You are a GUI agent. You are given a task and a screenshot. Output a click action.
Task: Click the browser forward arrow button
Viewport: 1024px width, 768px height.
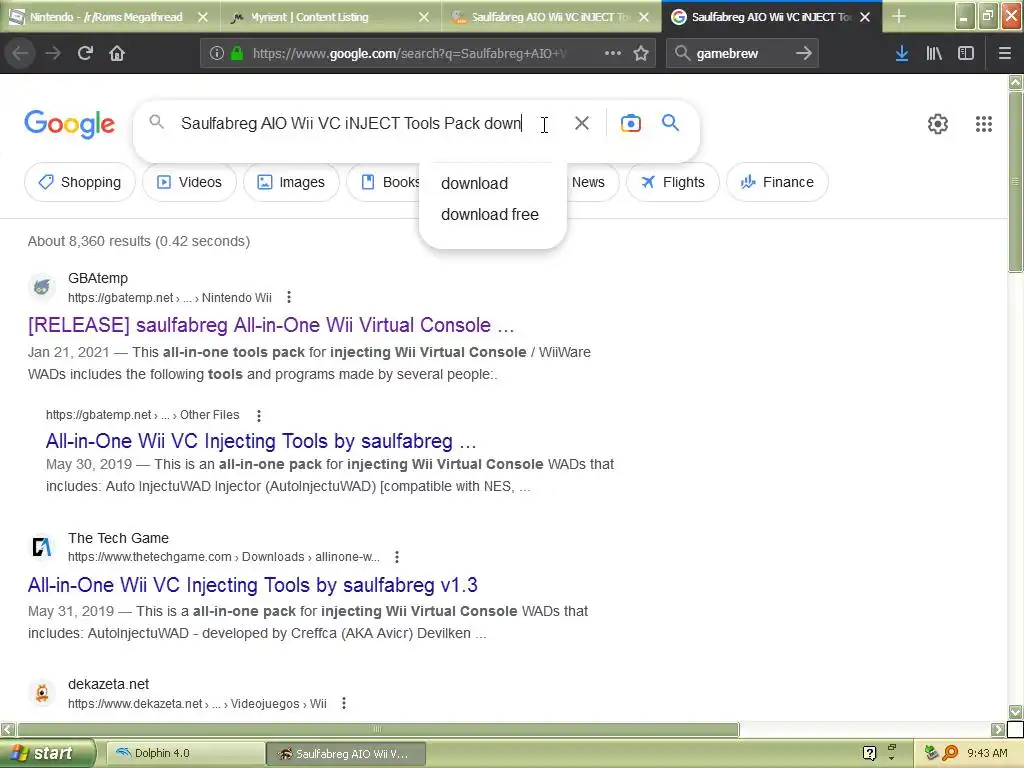pos(53,53)
